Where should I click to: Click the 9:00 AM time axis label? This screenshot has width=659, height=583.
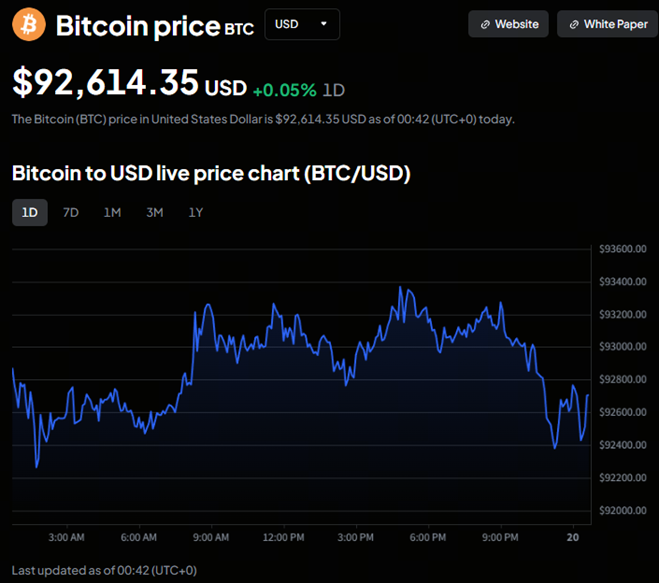coord(211,538)
